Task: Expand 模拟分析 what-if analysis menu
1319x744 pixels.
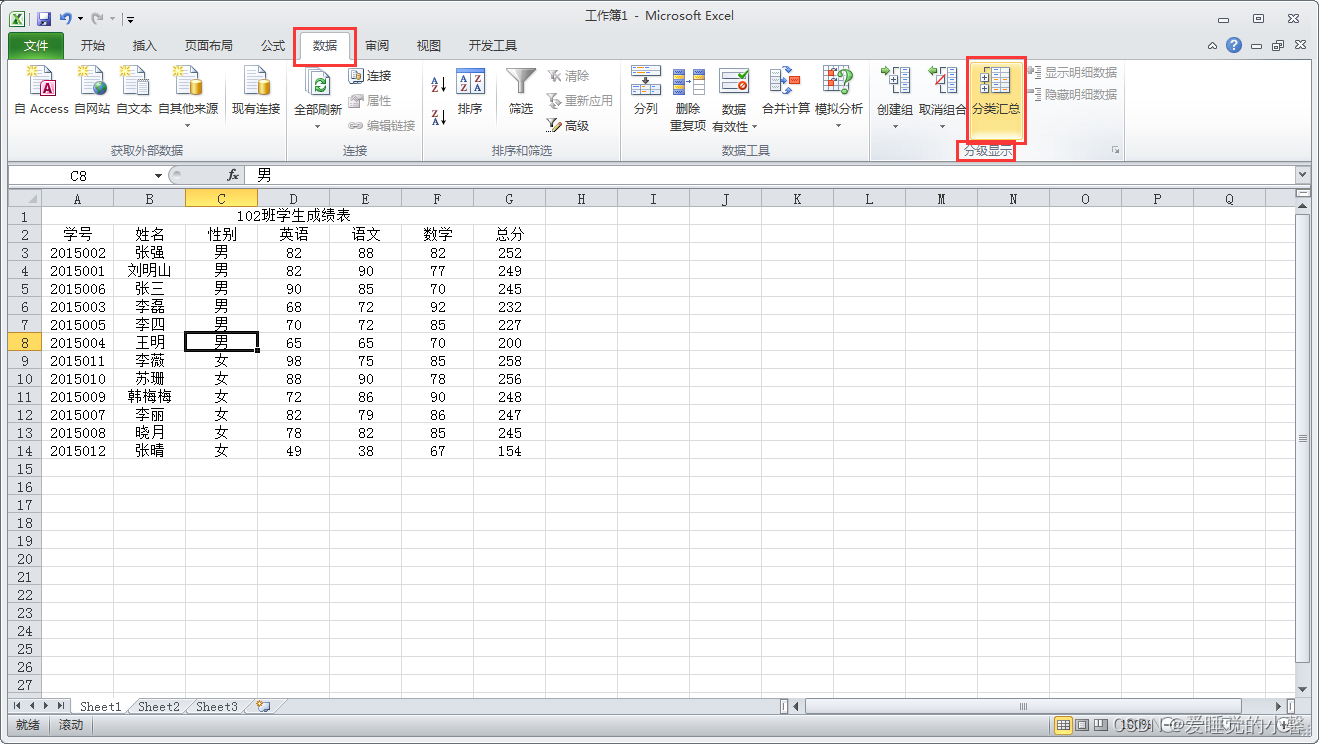Action: click(838, 98)
